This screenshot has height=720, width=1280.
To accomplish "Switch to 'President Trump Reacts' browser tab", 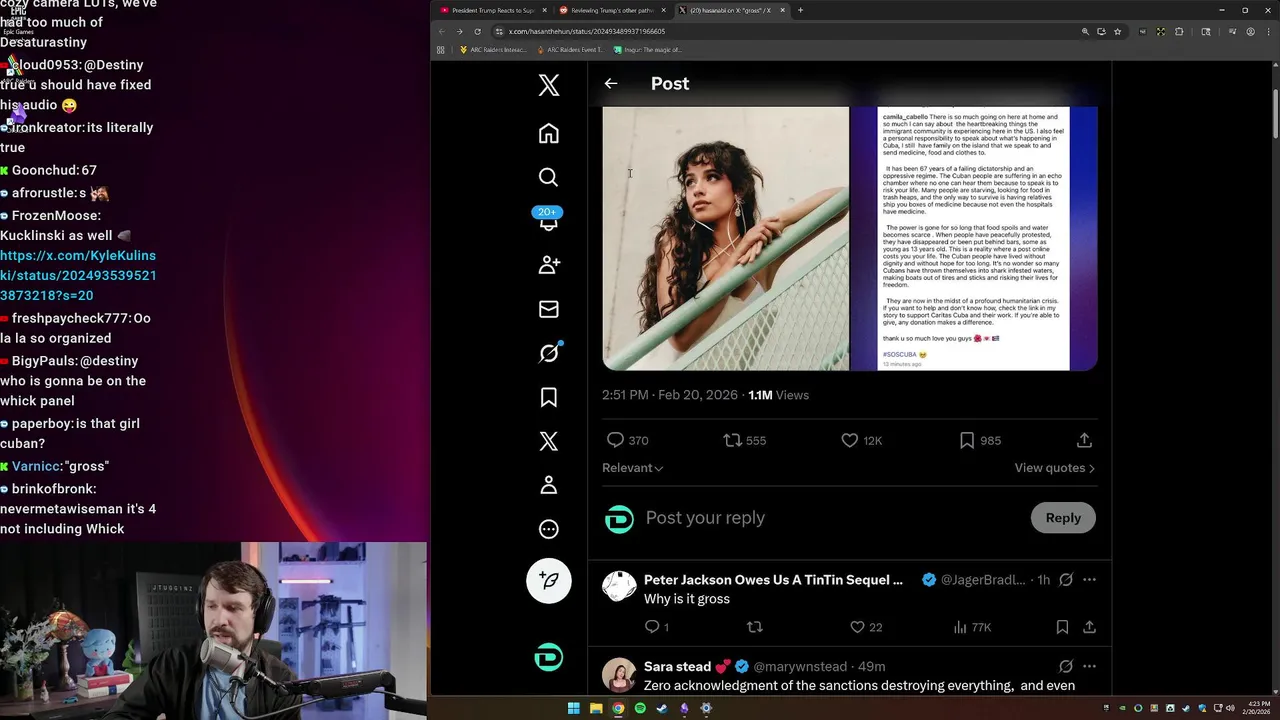I will pos(493,10).
